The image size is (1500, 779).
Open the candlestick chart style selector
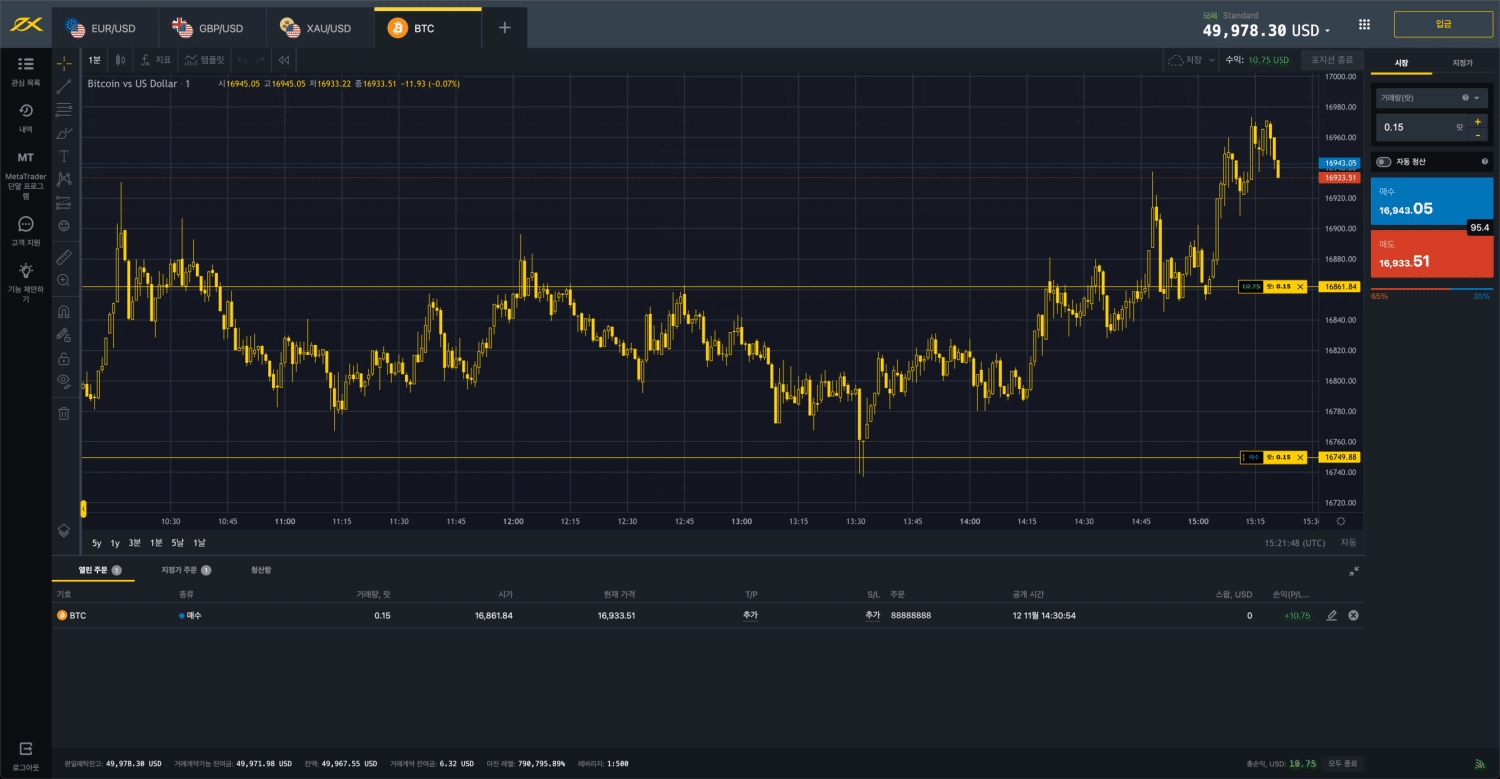[120, 60]
